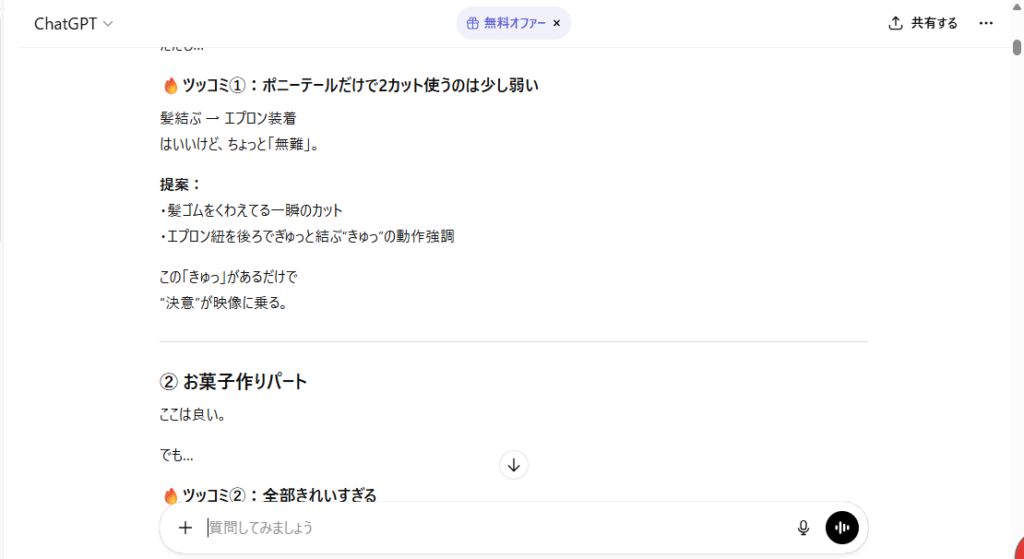1024x559 pixels.
Task: Open the three-dot more options menu
Action: pyautogui.click(x=986, y=23)
